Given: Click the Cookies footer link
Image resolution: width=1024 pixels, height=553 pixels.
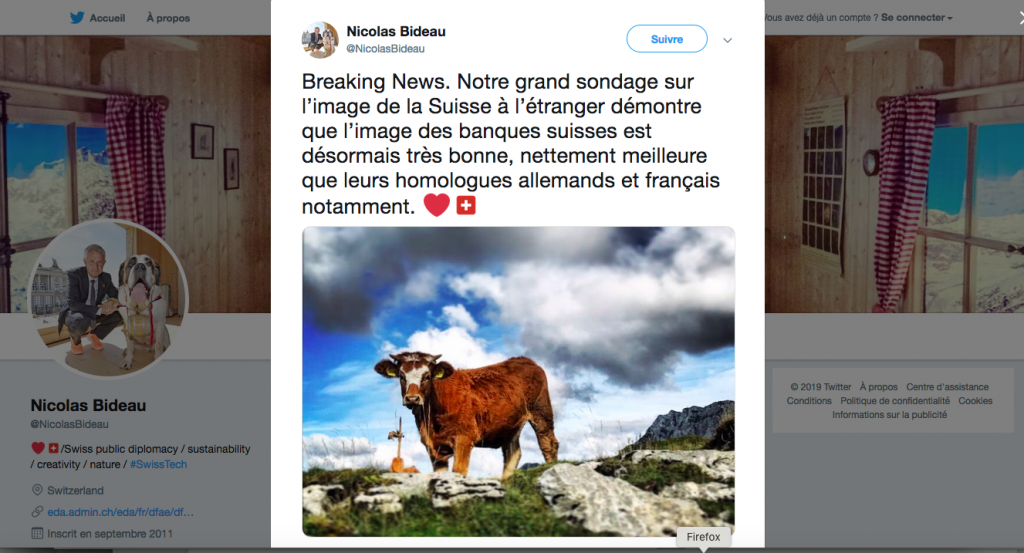Looking at the screenshot, I should [x=975, y=401].
